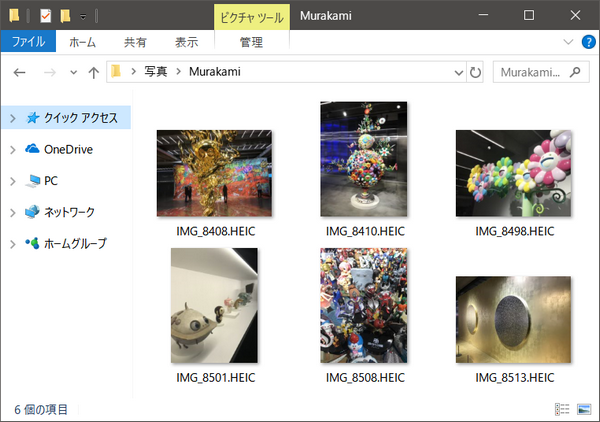Click the ネットワーク network icon

(32, 212)
